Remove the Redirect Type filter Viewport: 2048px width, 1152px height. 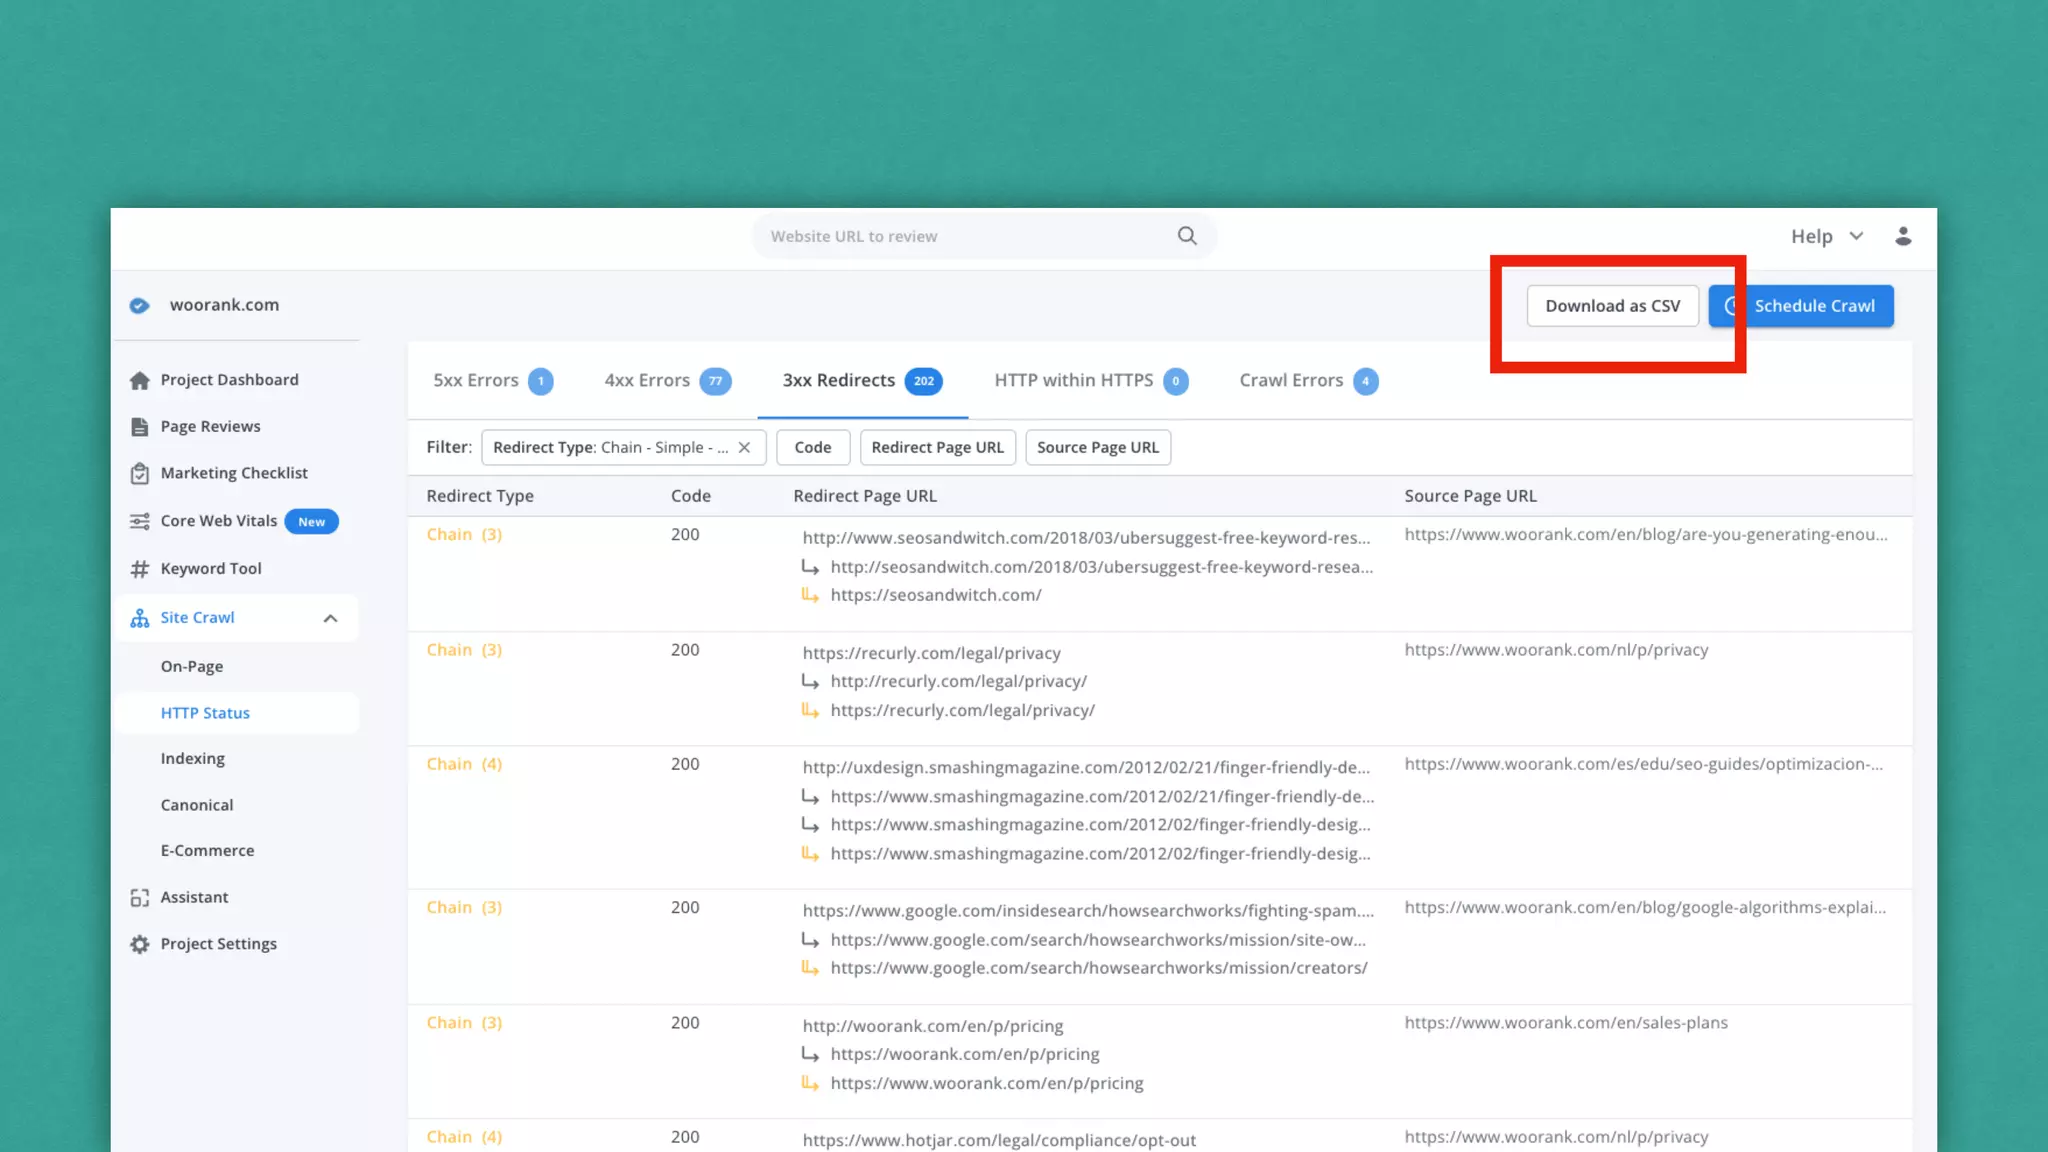click(x=744, y=448)
